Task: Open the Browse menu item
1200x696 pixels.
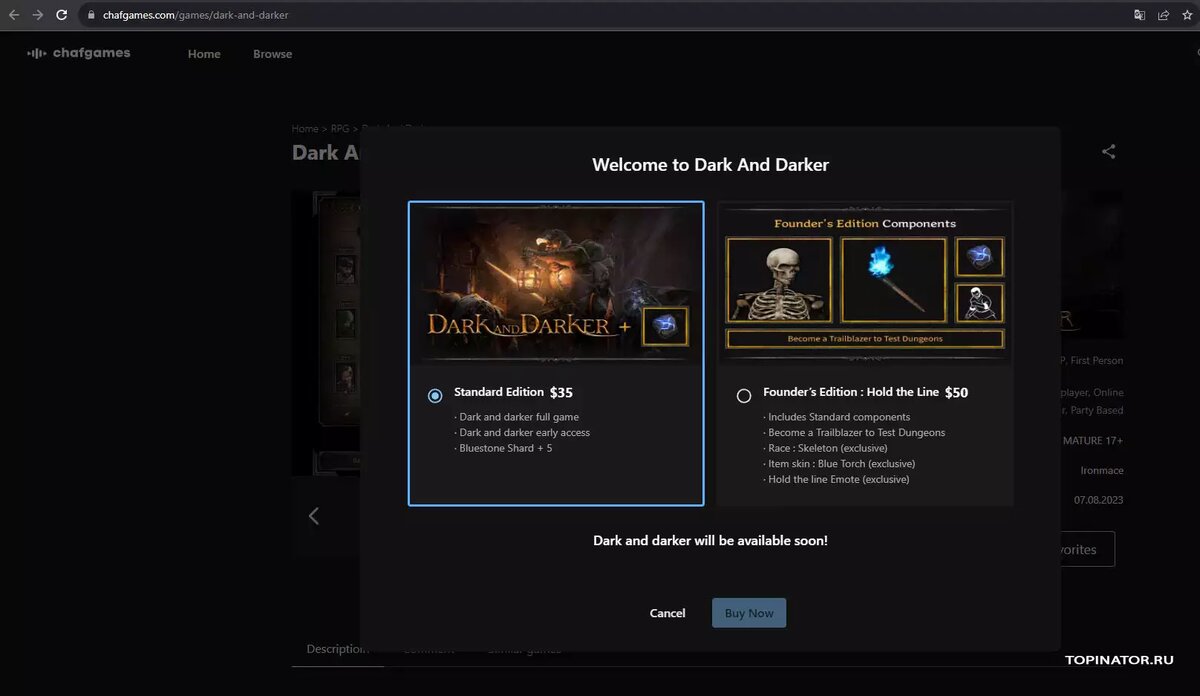Action: point(272,54)
